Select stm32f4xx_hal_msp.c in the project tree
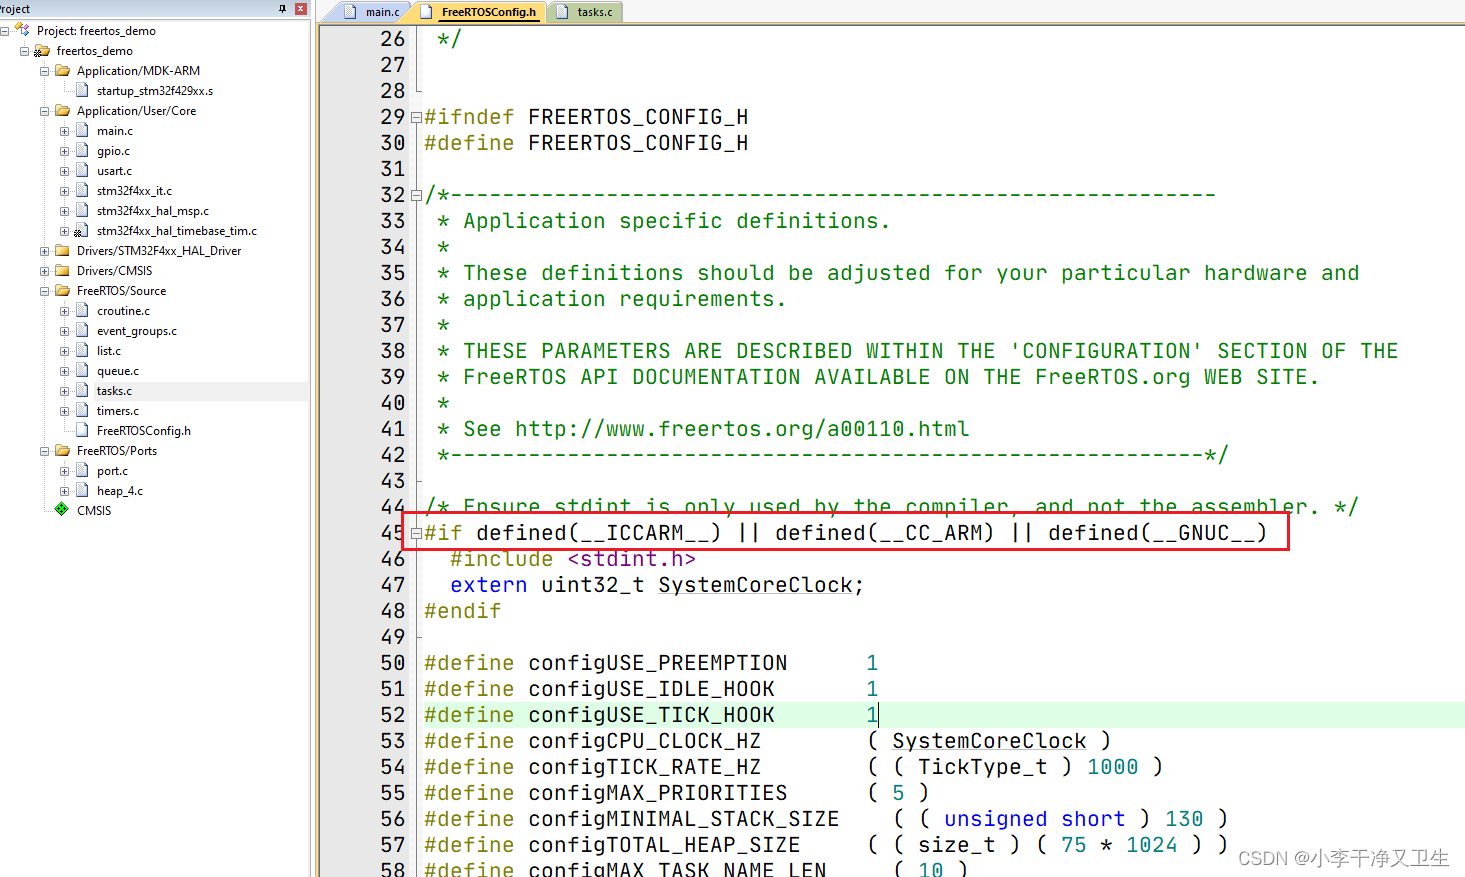The width and height of the screenshot is (1465, 877). tap(152, 211)
